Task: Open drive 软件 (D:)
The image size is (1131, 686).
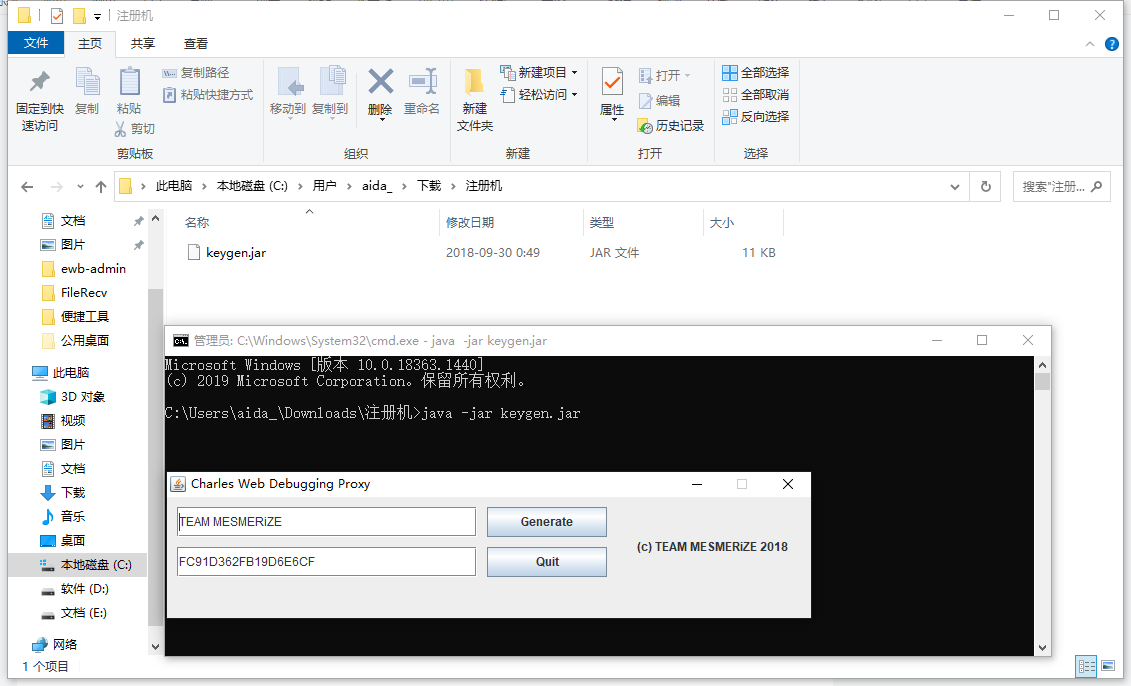Action: [x=75, y=589]
